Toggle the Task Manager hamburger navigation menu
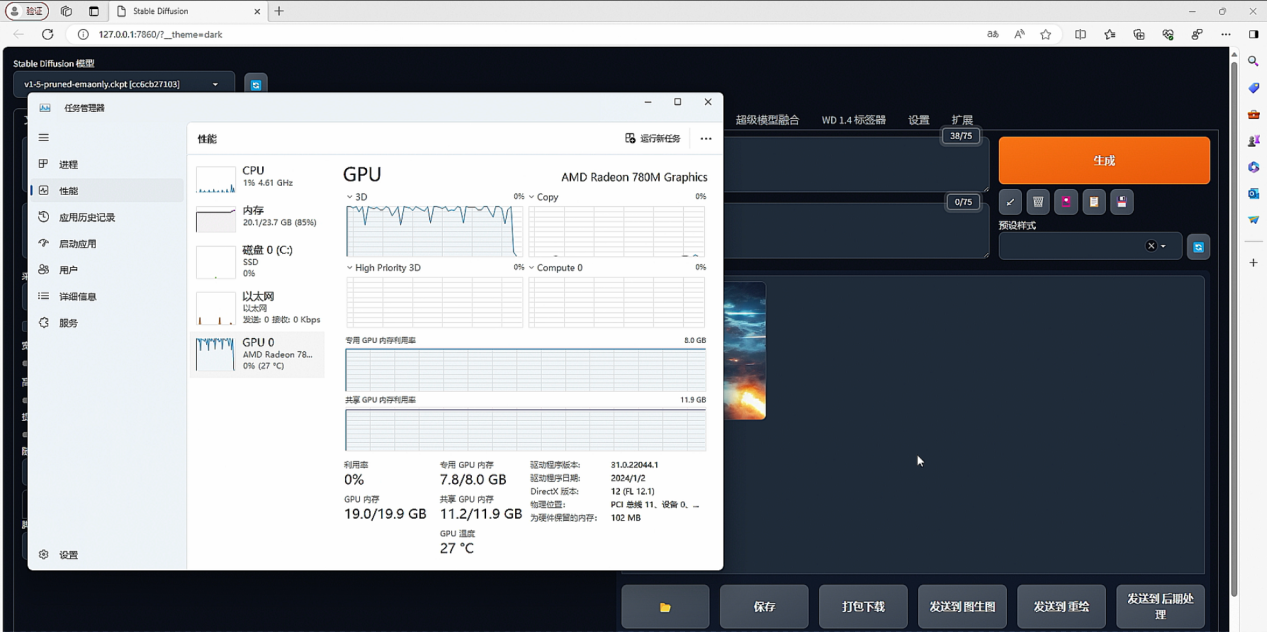 [x=44, y=138]
